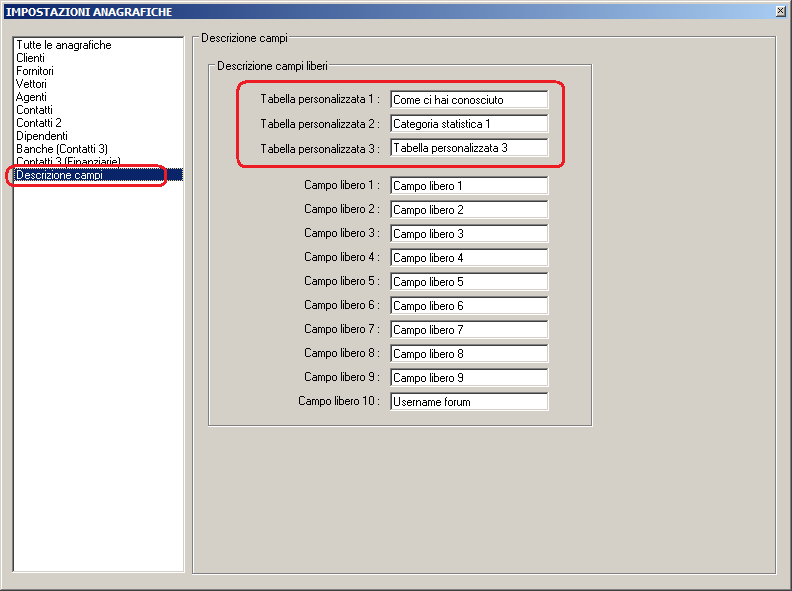Select highlighted 'Descrizione campi' entry
The width and height of the screenshot is (792, 591).
(x=98, y=175)
